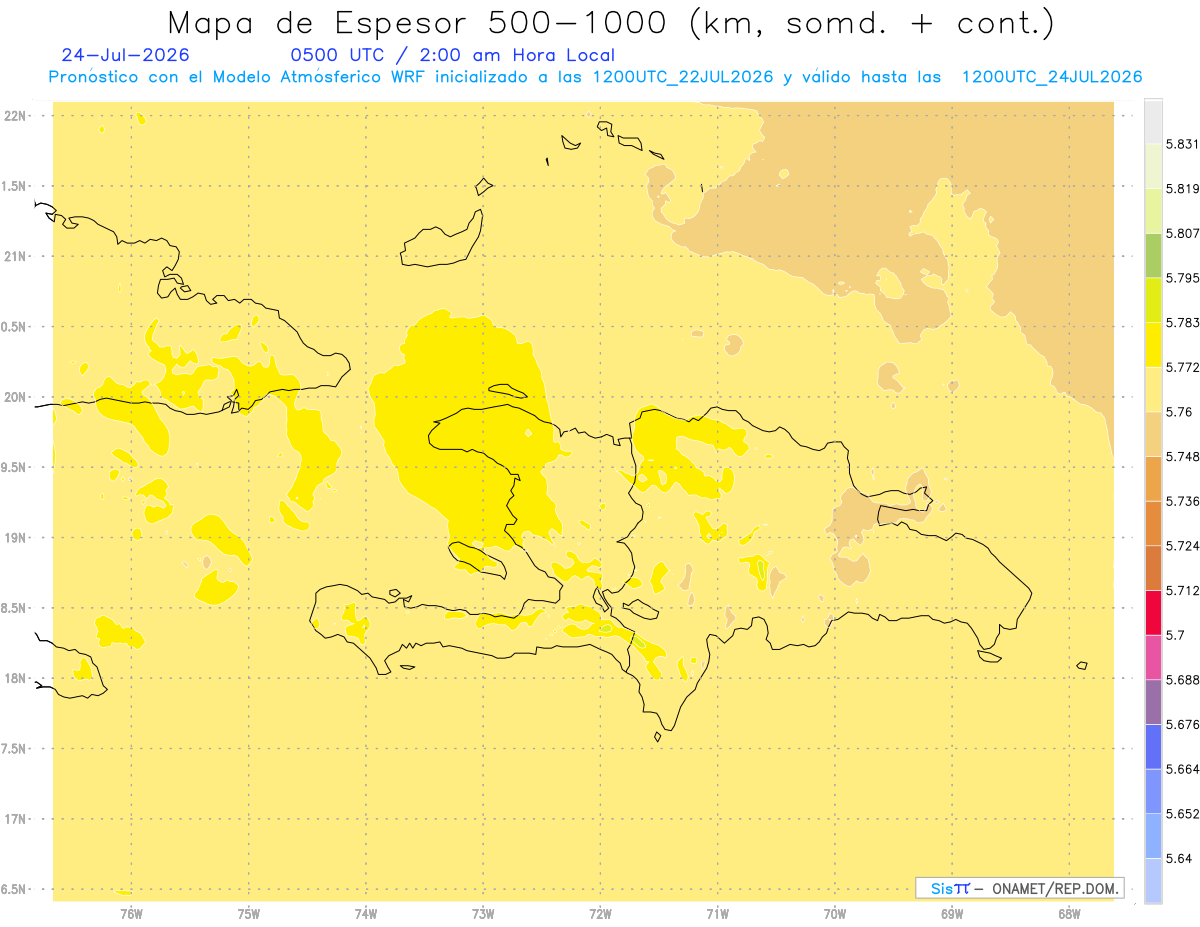Click the 73W longitude label
Screen dimensions: 1200x927
click(483, 914)
